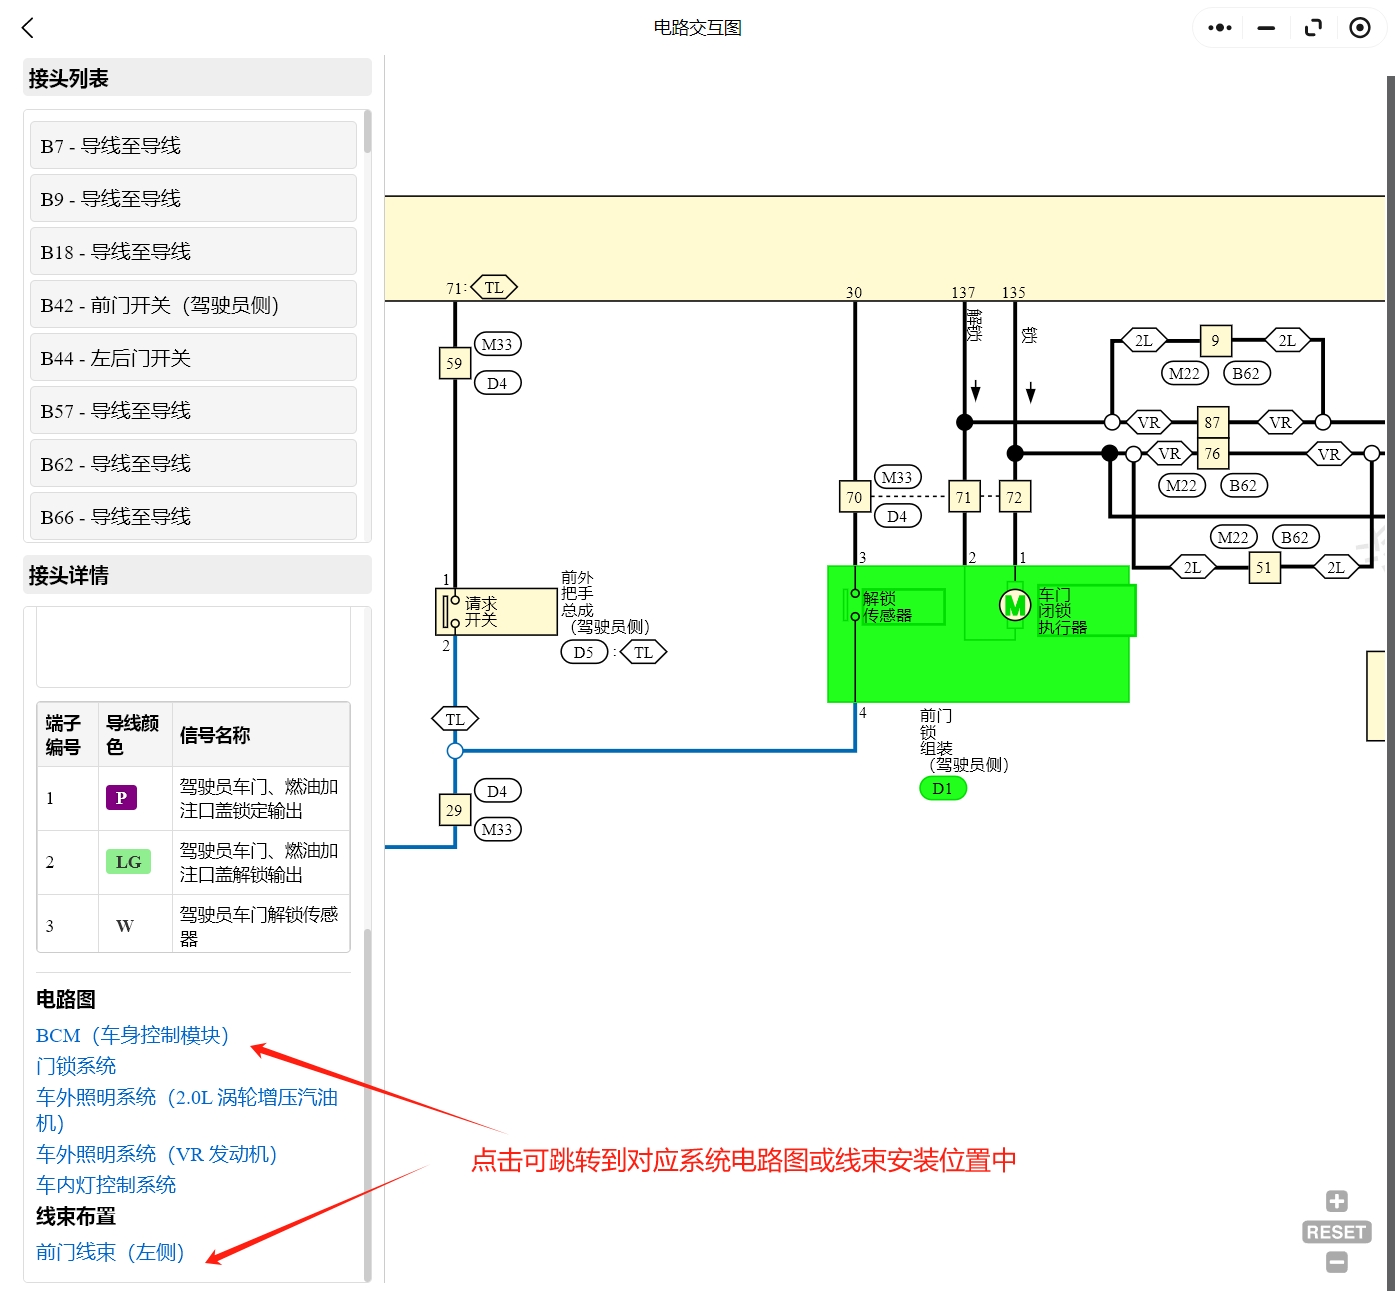The height and width of the screenshot is (1291, 1395).
Task: Click the purple P wire color swatch
Action: 121,798
